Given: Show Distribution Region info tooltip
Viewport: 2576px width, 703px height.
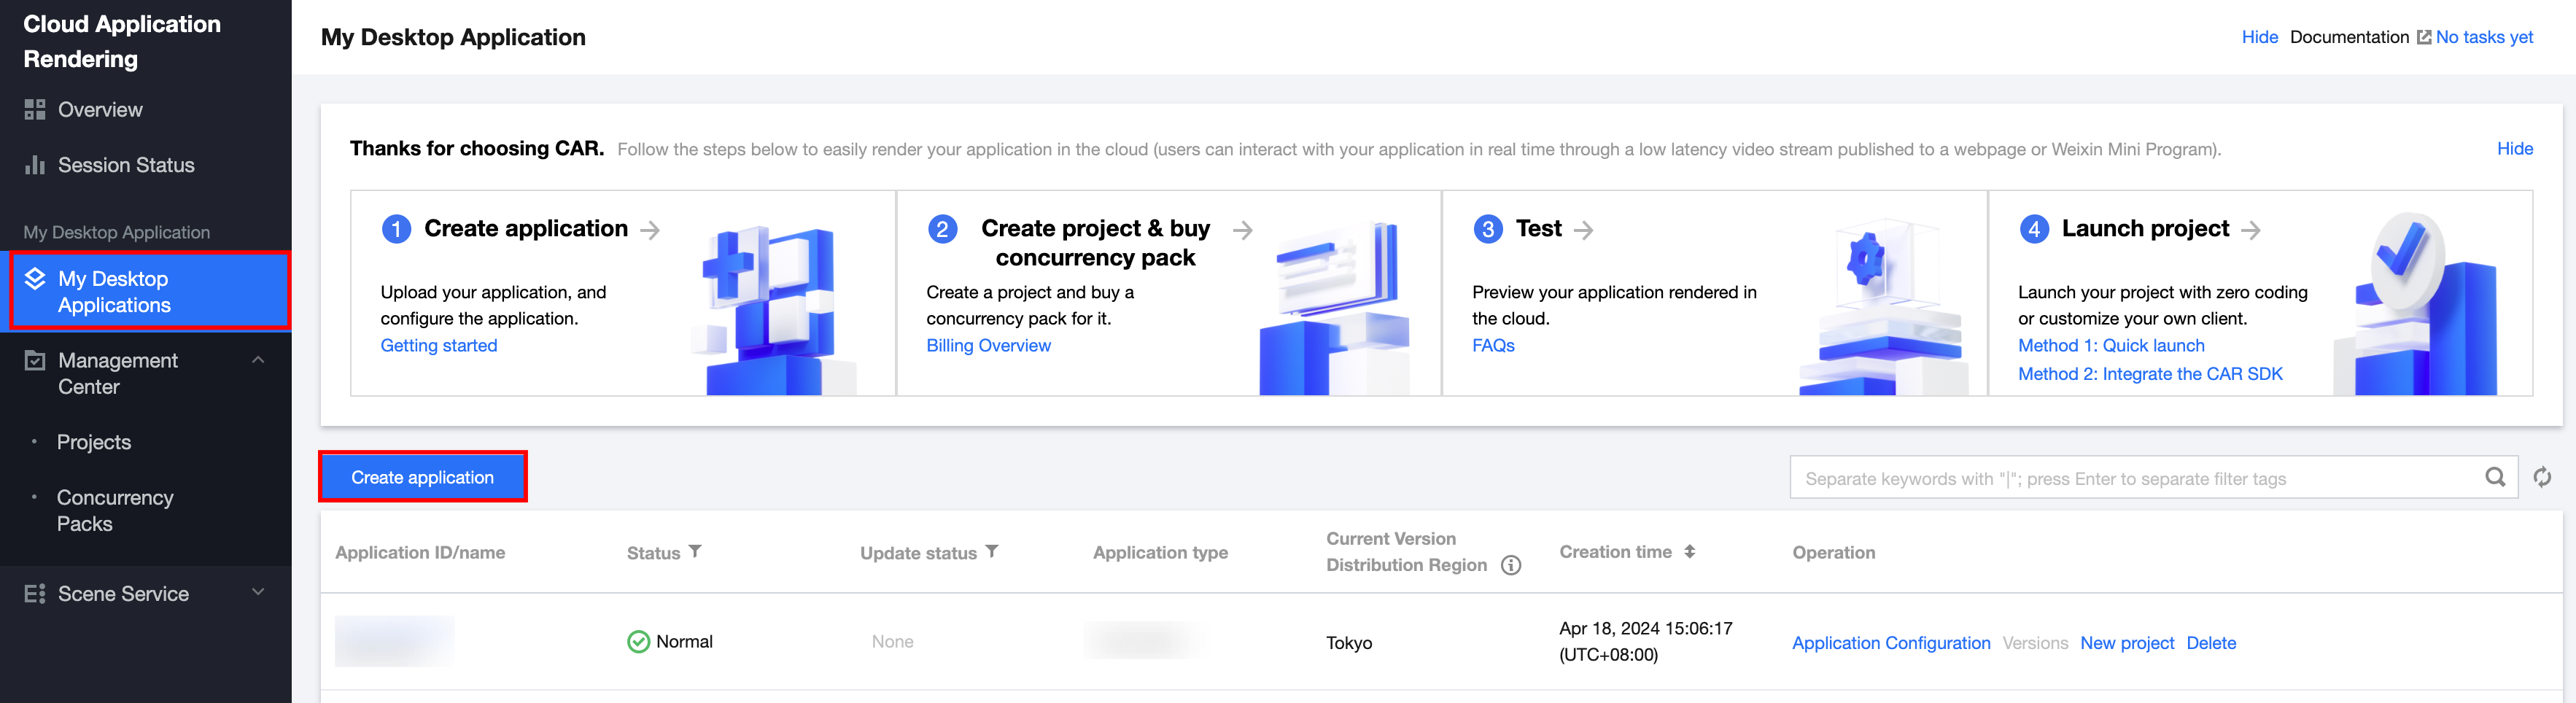Looking at the screenshot, I should [1511, 566].
